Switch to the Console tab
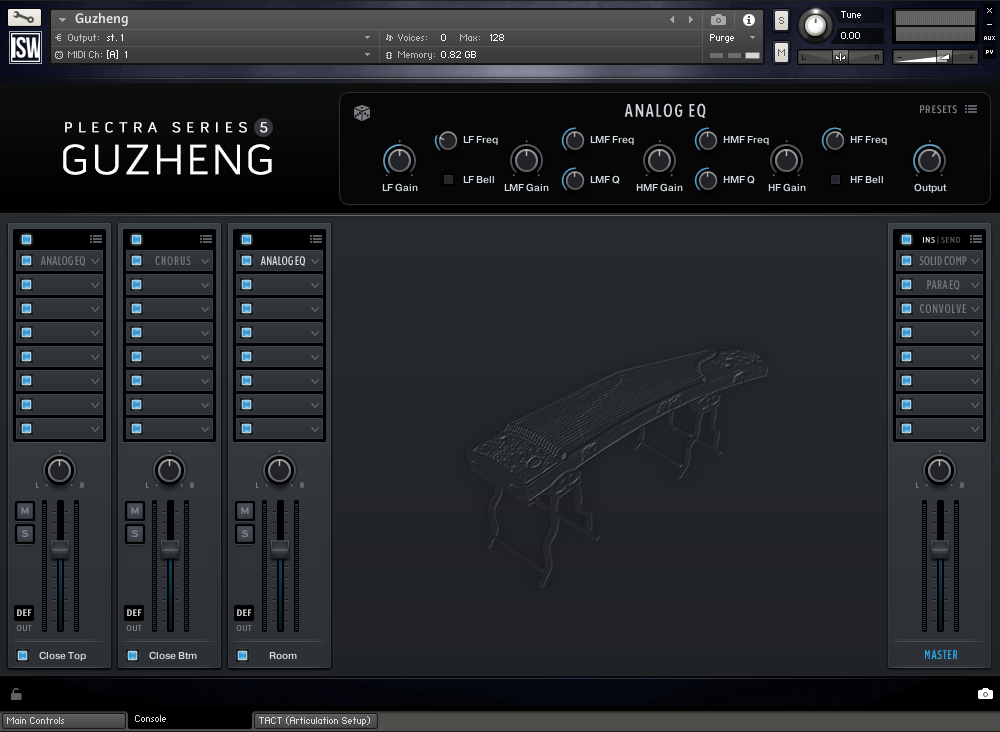 coord(150,718)
